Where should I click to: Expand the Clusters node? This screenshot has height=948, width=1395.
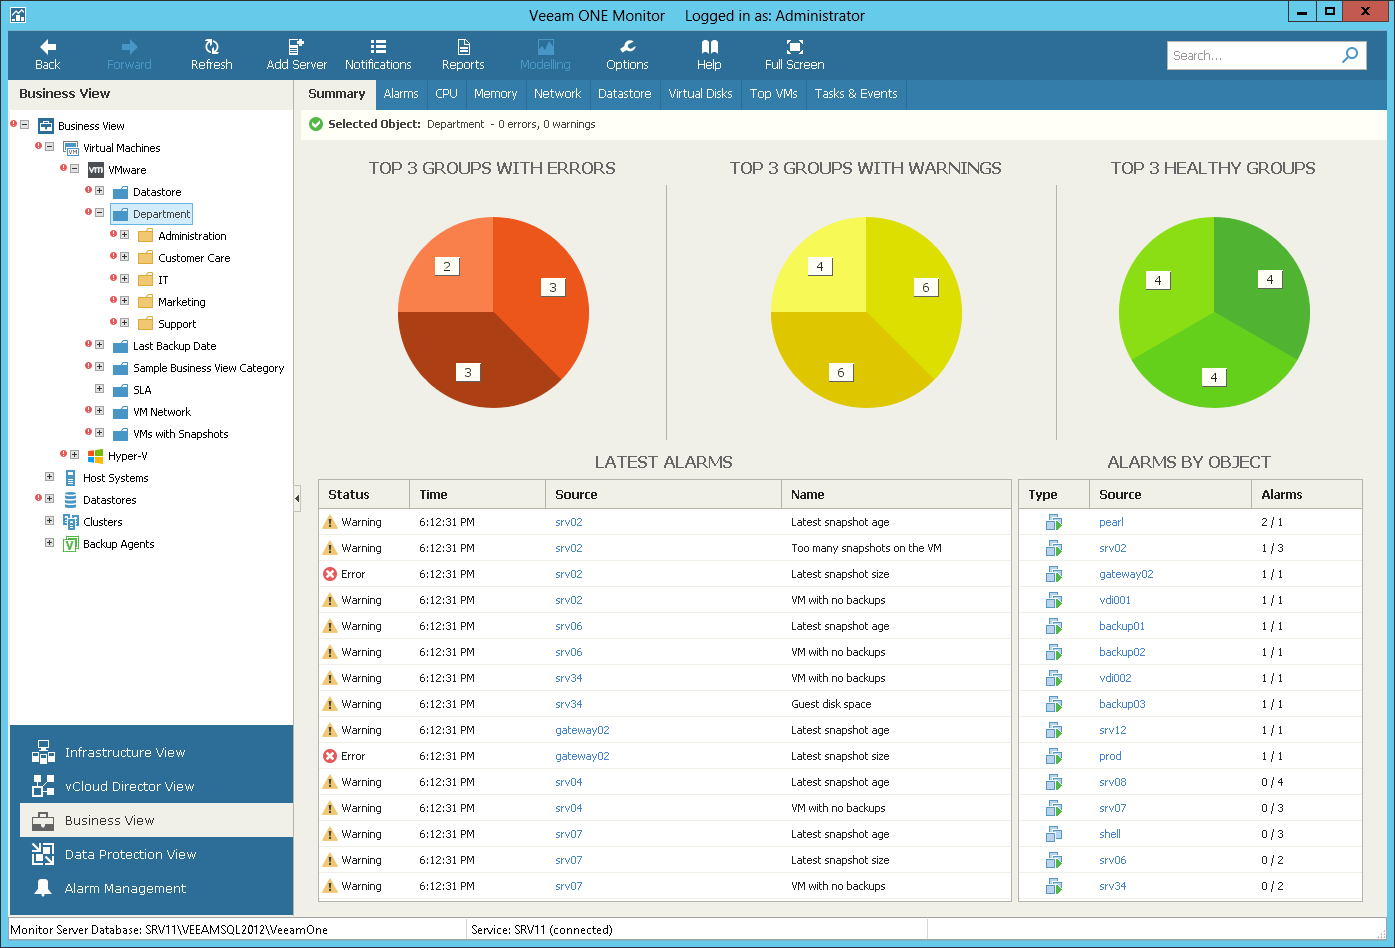[49, 521]
